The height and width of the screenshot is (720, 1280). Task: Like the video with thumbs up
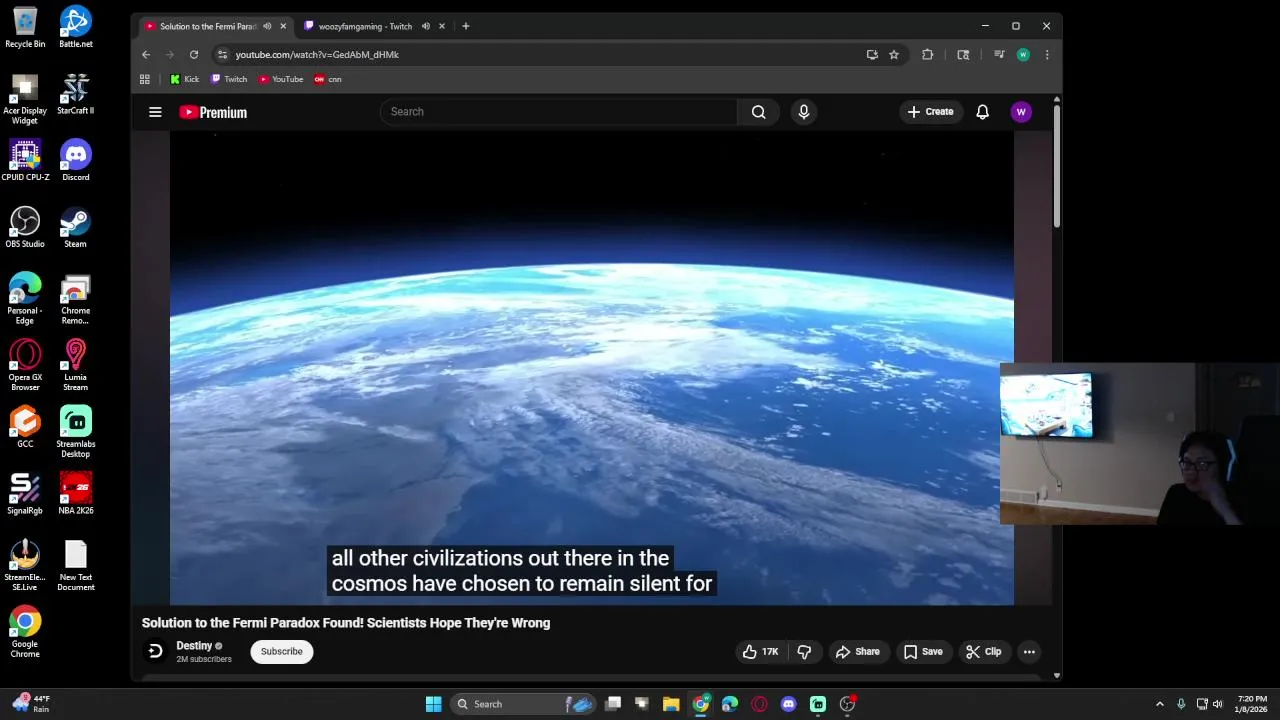760,652
